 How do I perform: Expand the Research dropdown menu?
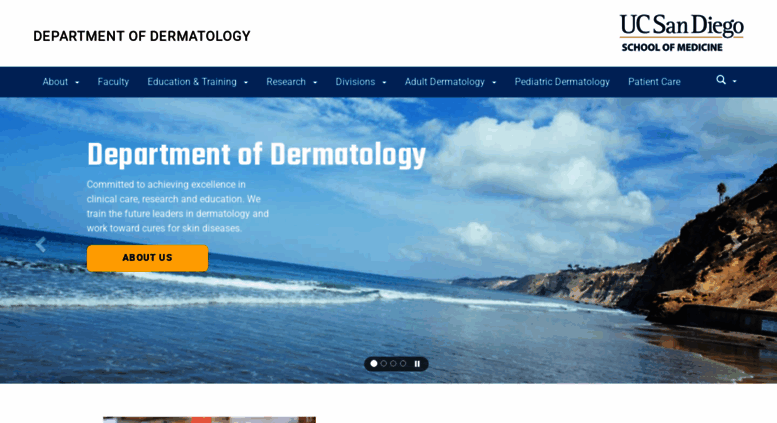click(291, 82)
